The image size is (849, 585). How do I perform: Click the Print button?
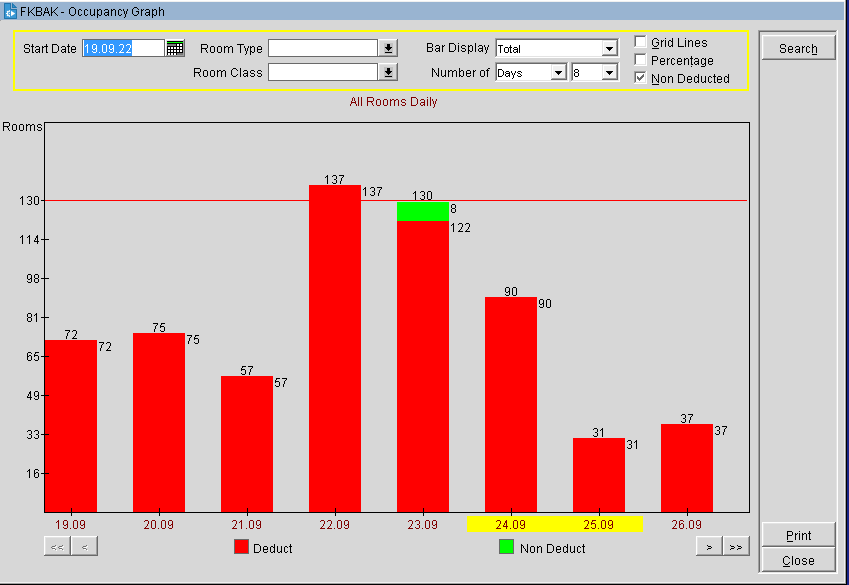tap(798, 535)
